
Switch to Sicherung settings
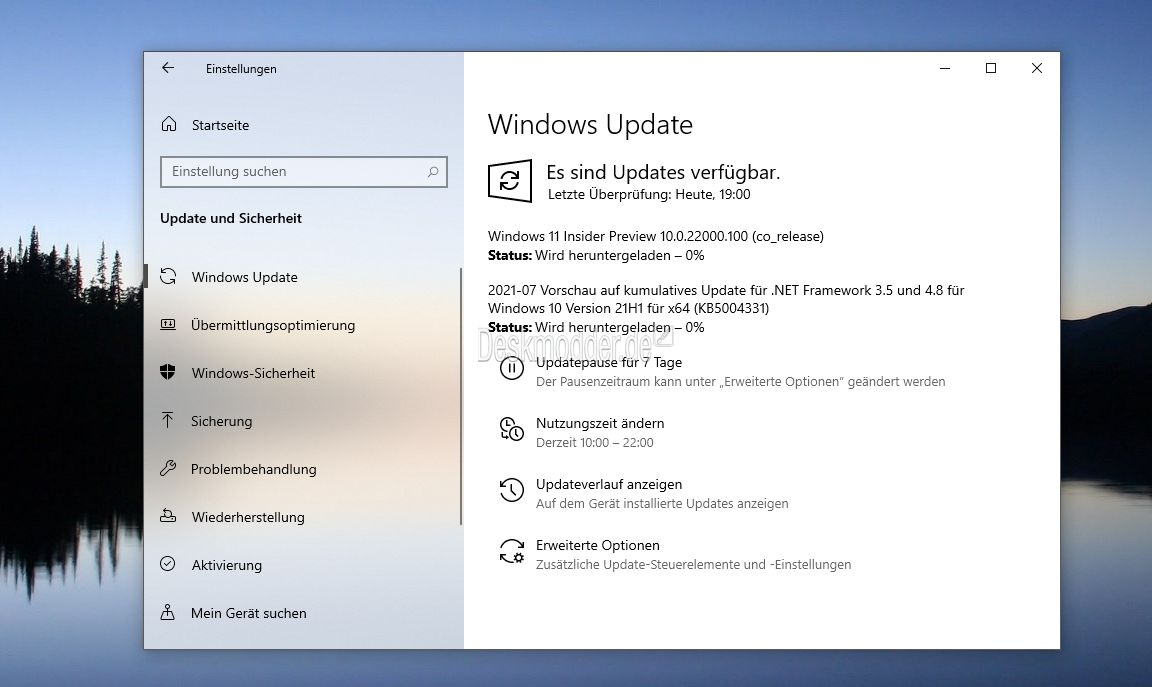pos(221,421)
